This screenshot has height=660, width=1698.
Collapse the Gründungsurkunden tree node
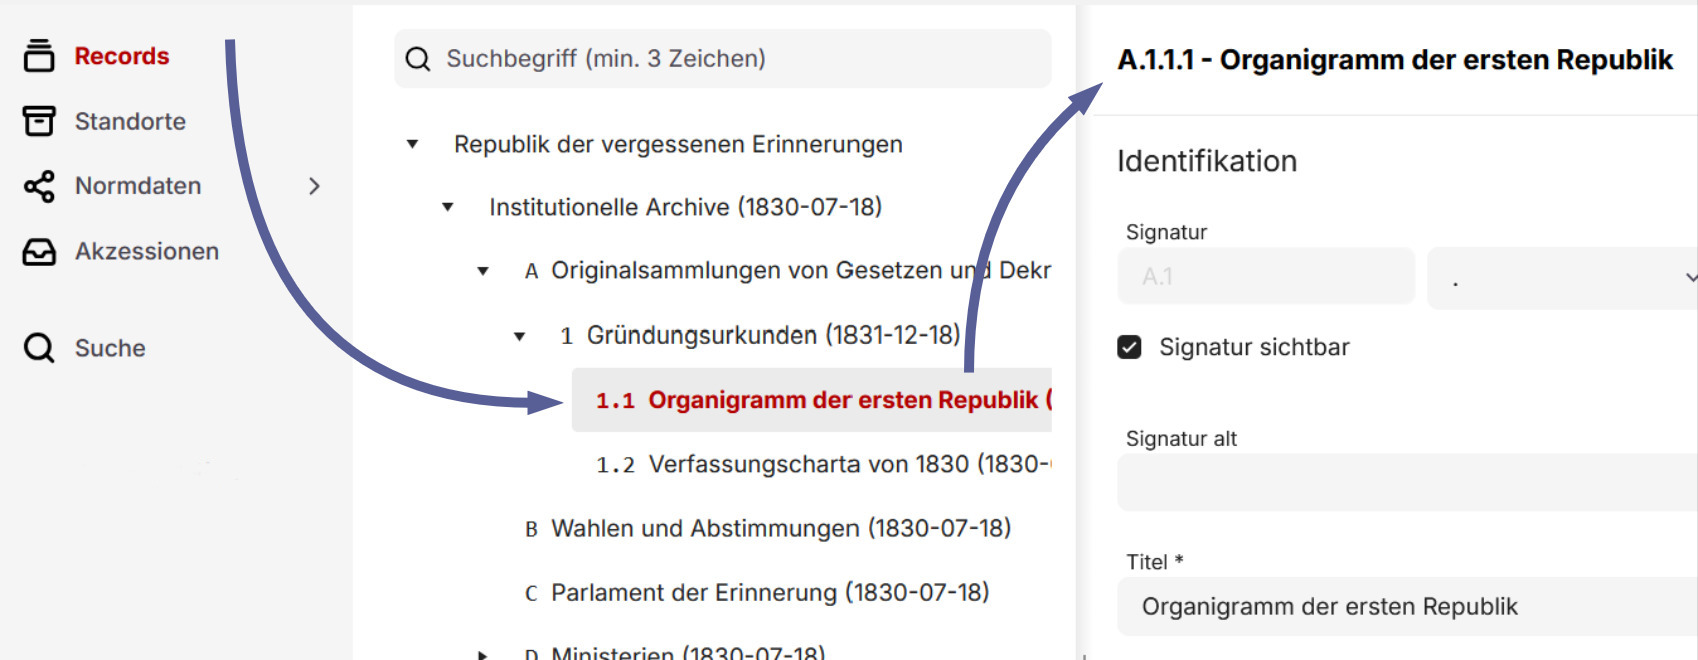point(519,336)
